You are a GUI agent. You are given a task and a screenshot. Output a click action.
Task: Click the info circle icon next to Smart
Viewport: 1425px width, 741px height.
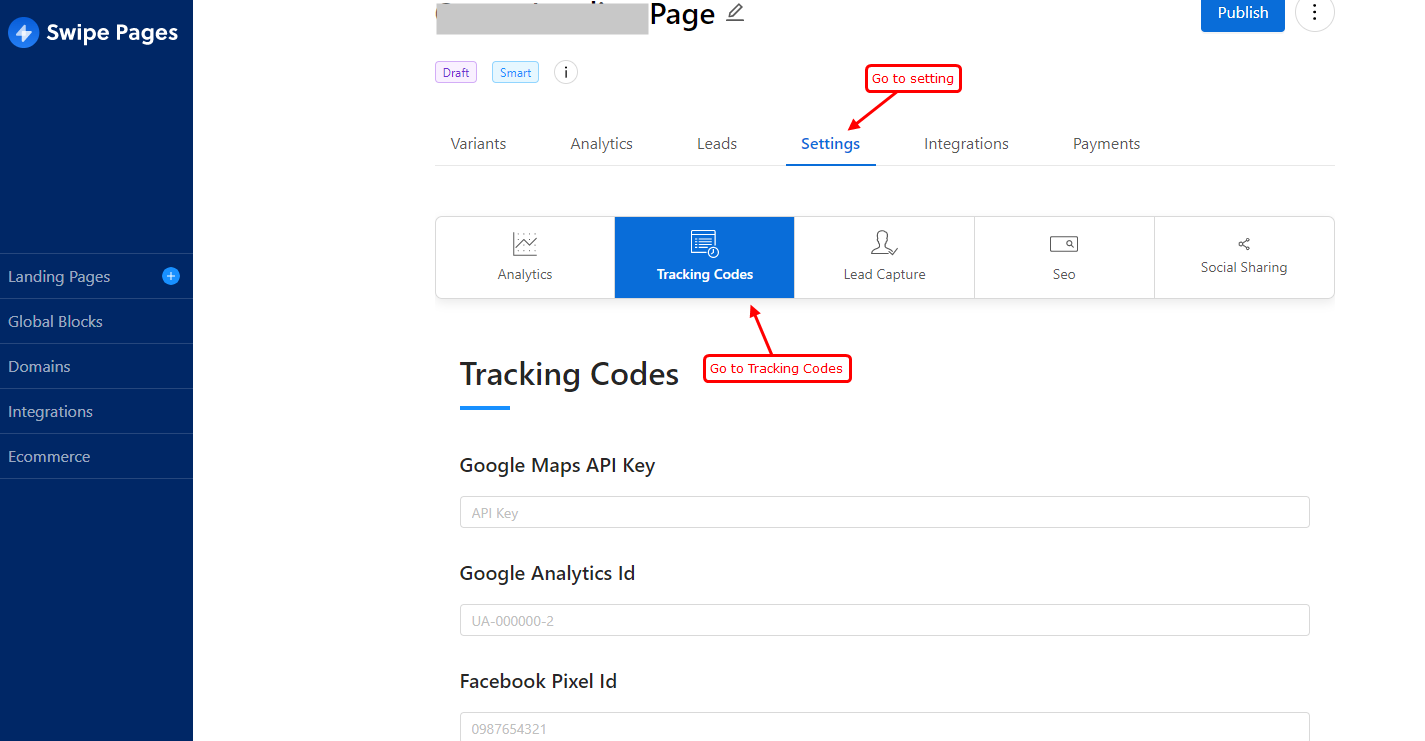(x=566, y=72)
